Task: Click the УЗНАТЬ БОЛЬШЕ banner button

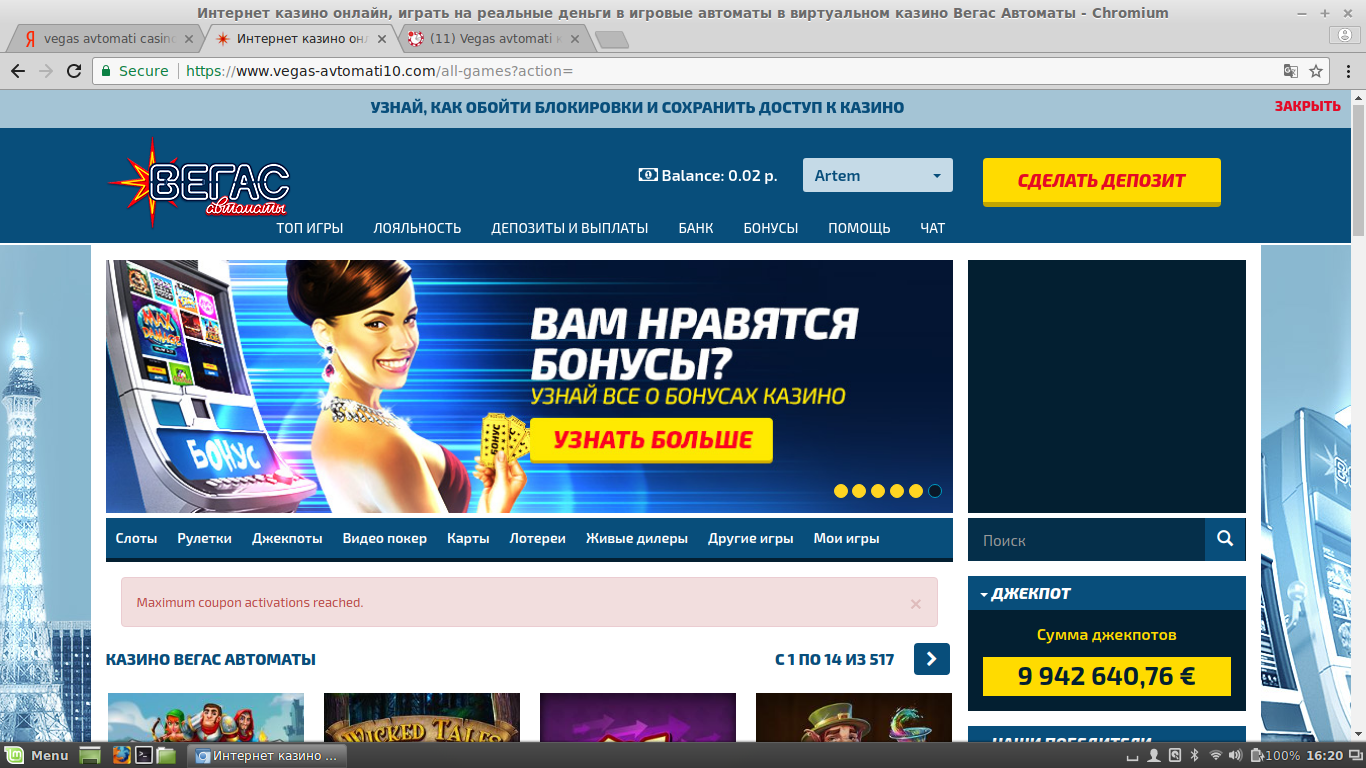Action: [x=652, y=440]
